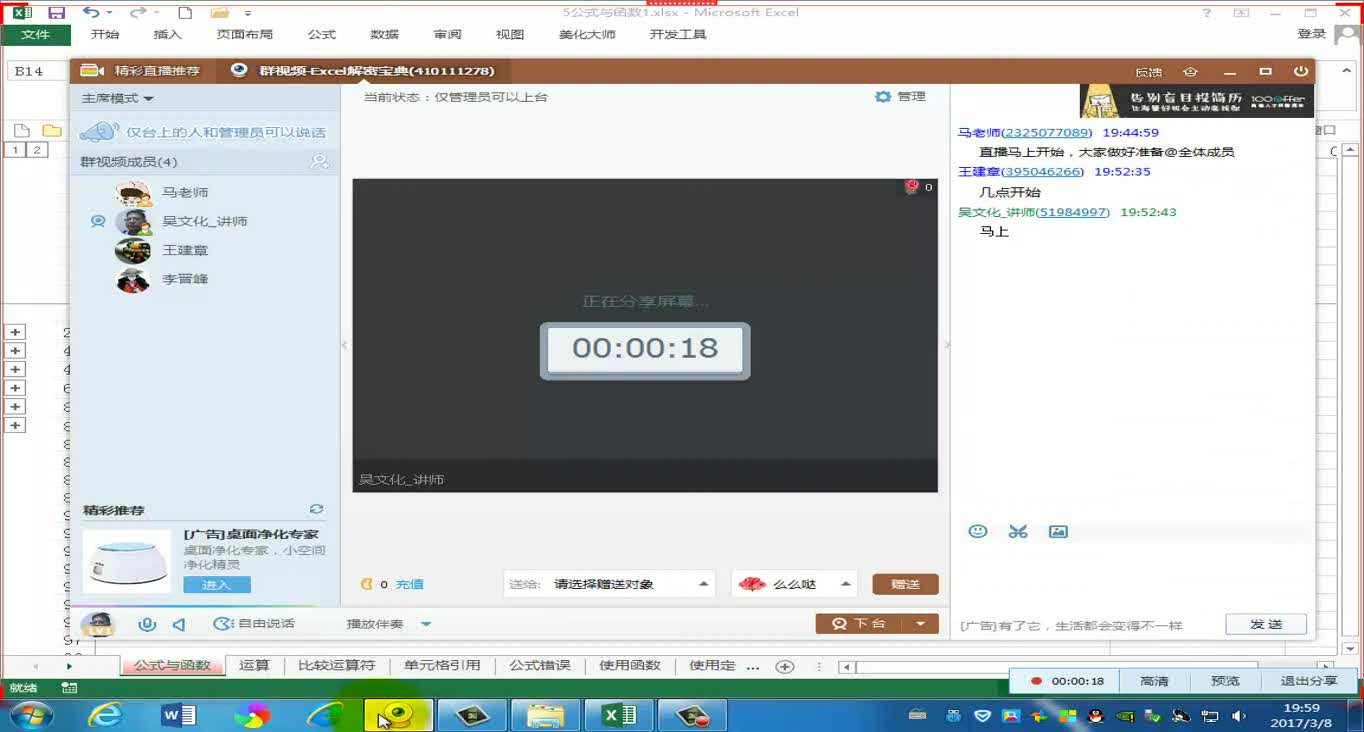Screen dimensions: 1364x732
Task: Click the 告别盲目投简历 banner ad
Action: tap(1196, 100)
